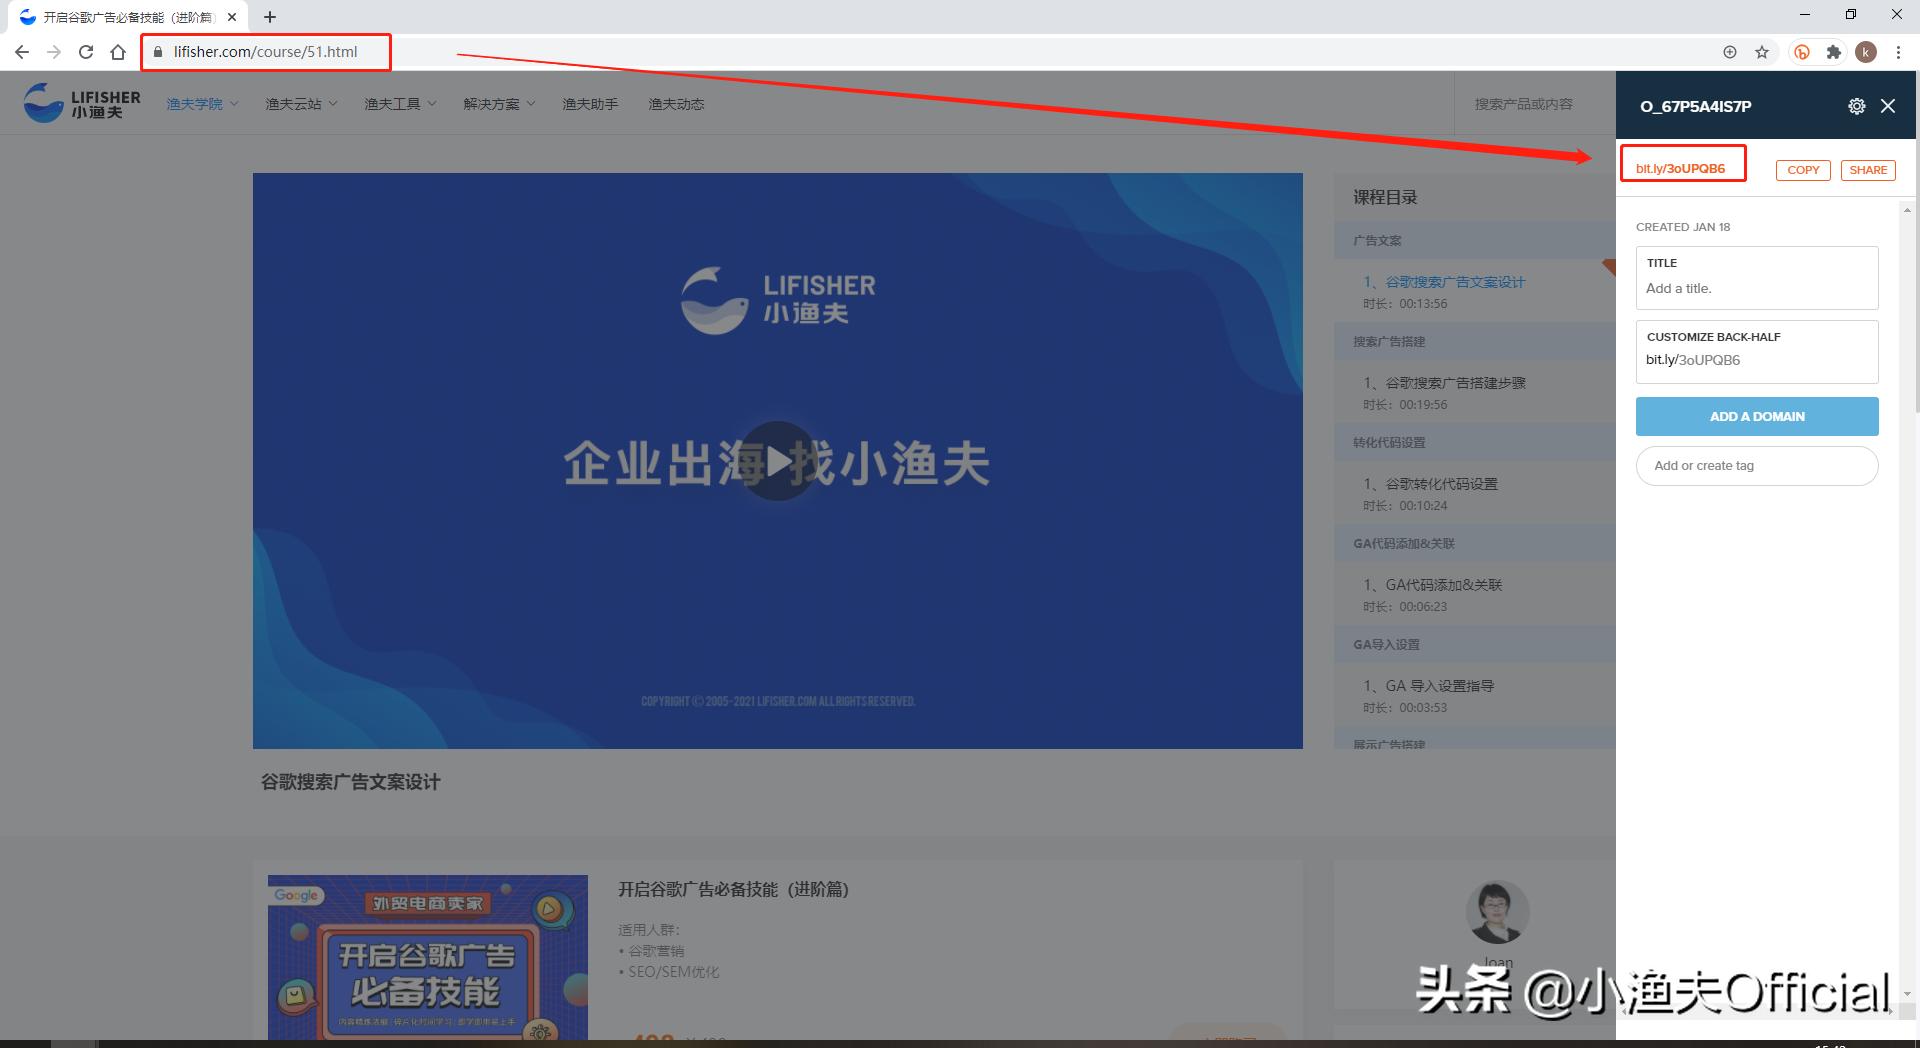Viewport: 1920px width, 1048px height.
Task: Click the home icon in the browser toolbar
Action: (x=118, y=52)
